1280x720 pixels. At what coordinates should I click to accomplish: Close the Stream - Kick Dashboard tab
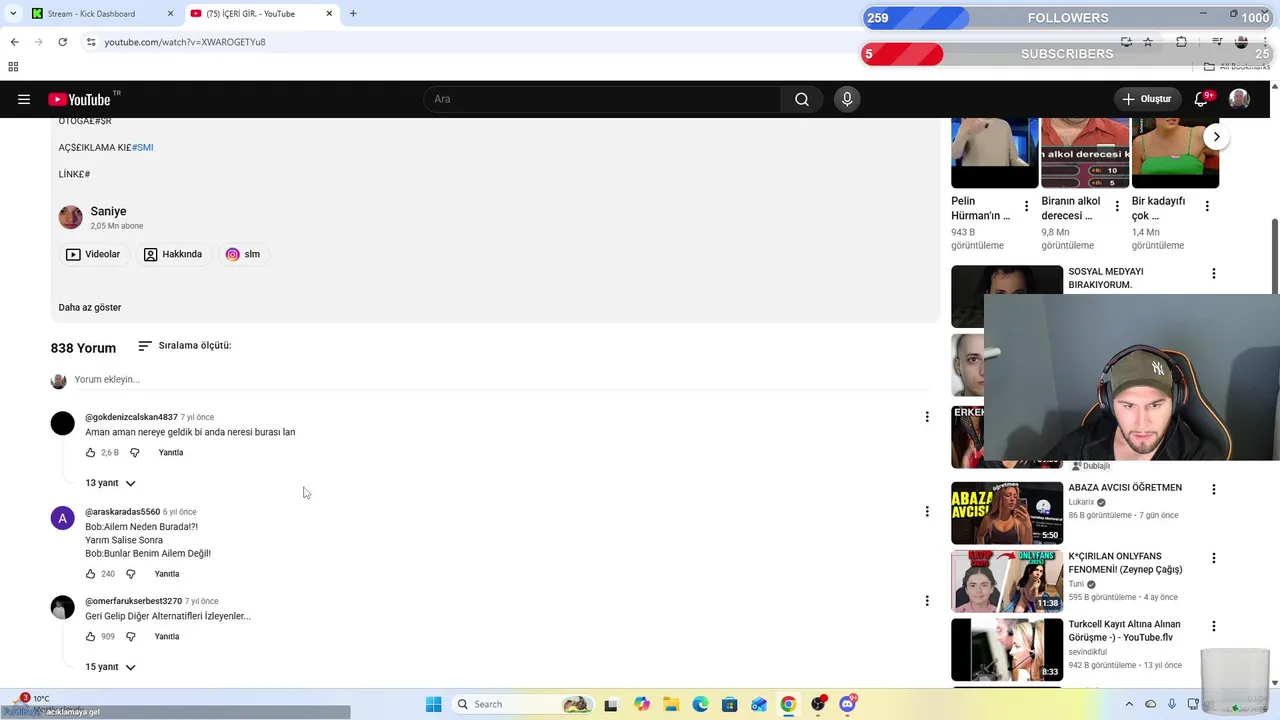pyautogui.click(x=170, y=14)
